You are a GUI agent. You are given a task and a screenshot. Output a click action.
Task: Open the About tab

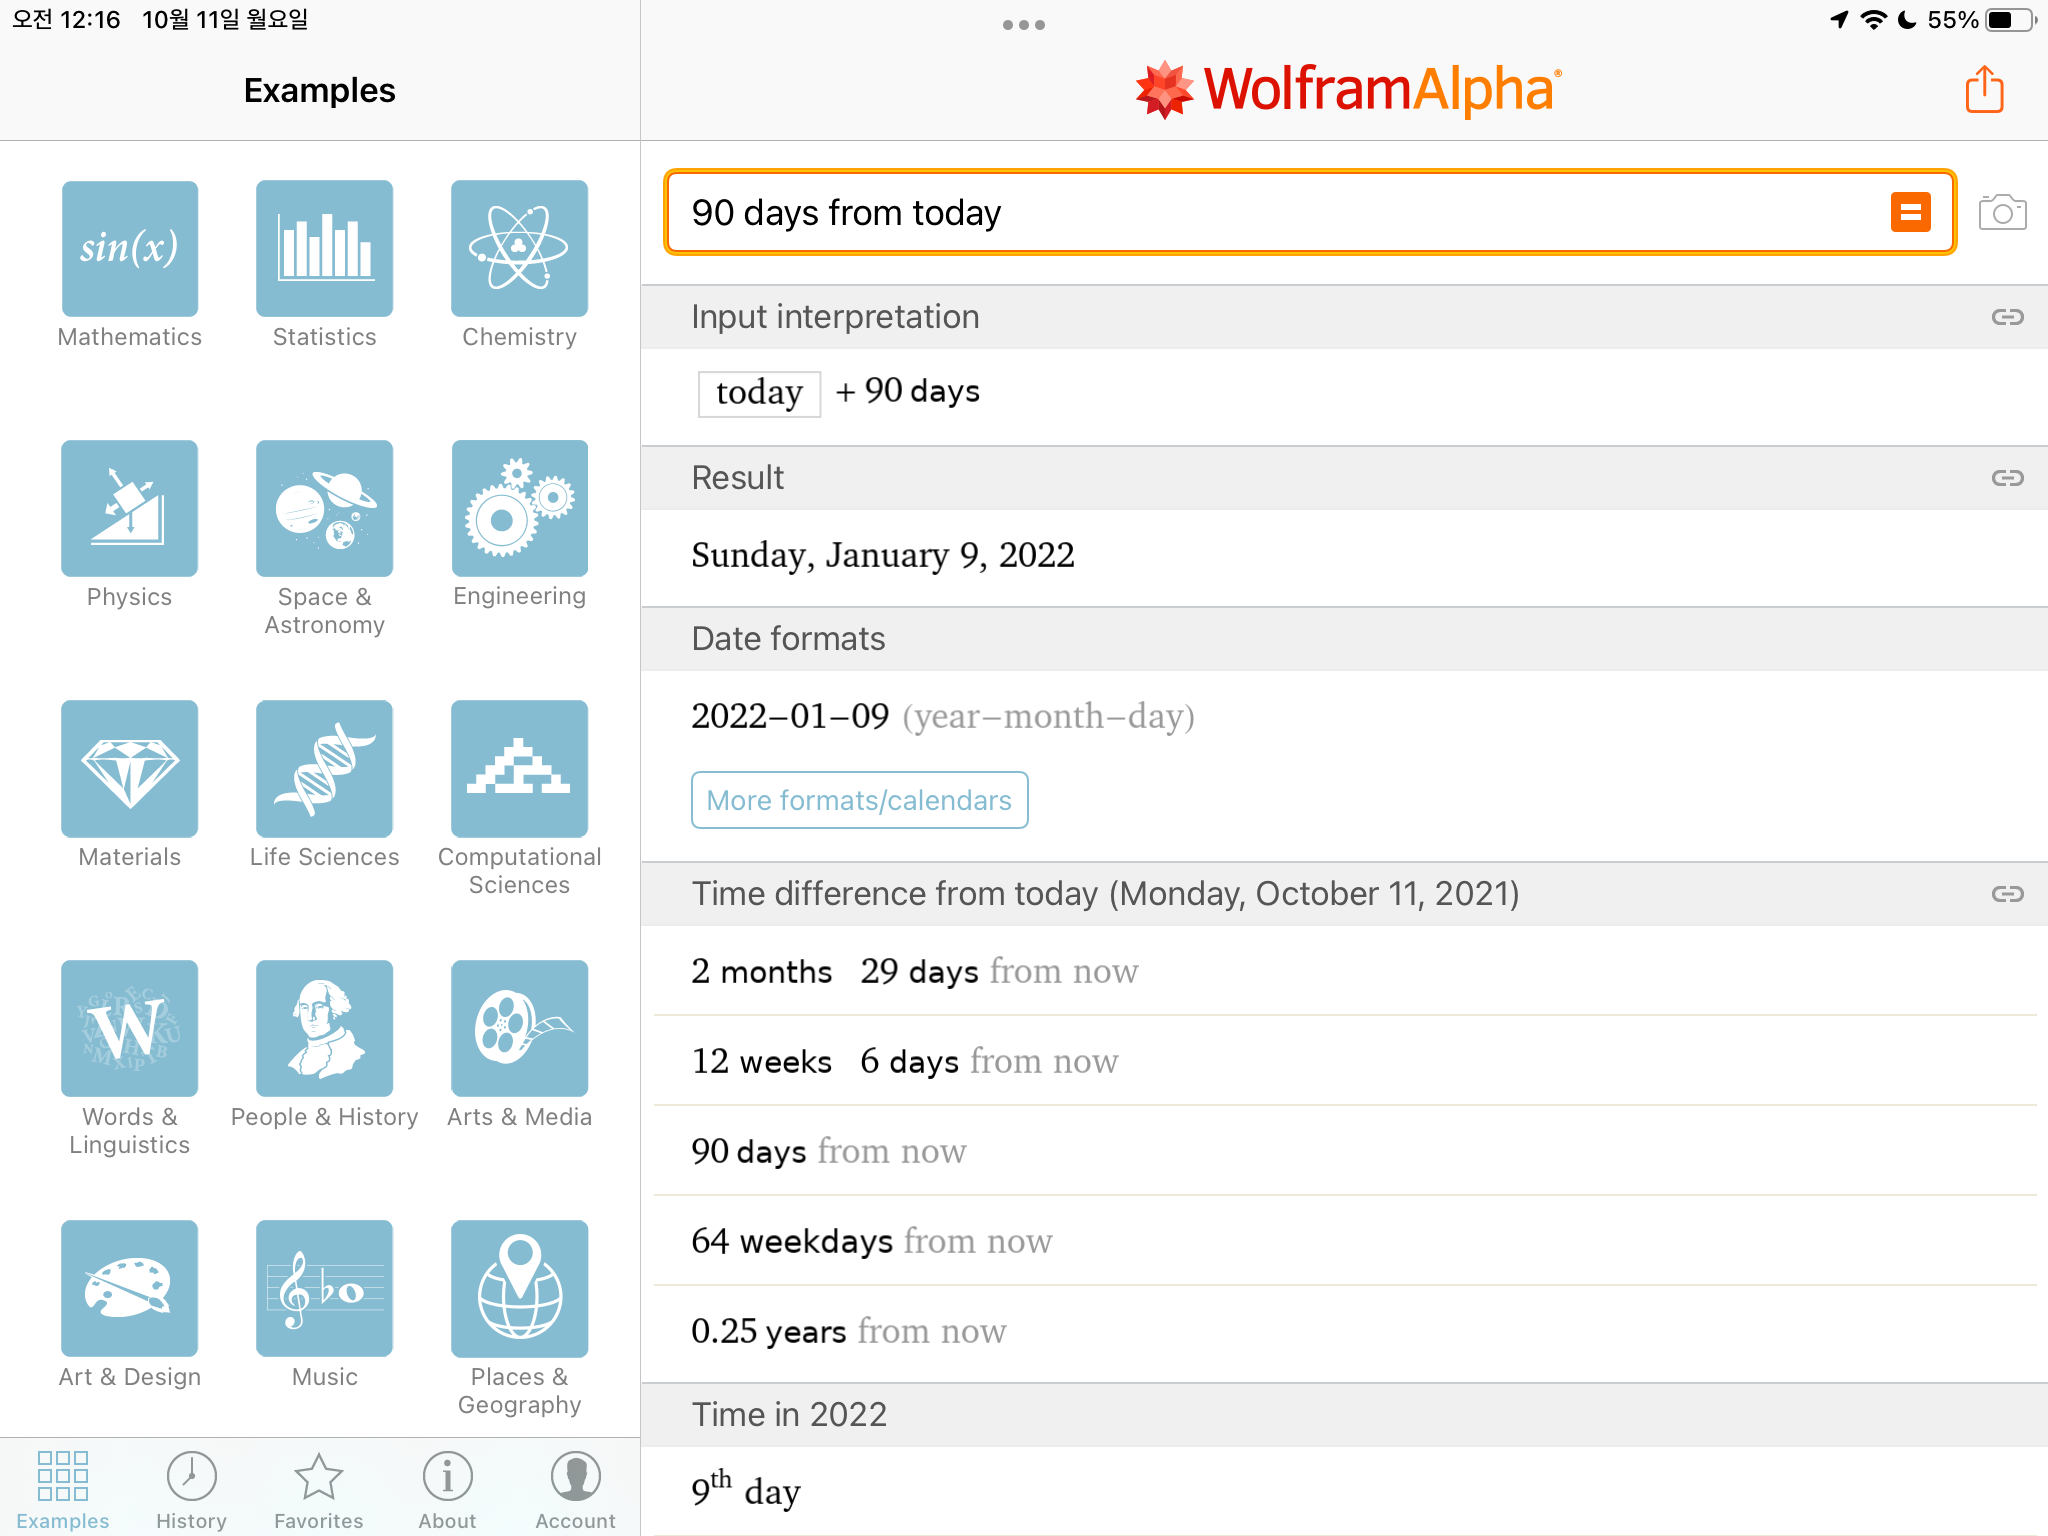[x=447, y=1490]
